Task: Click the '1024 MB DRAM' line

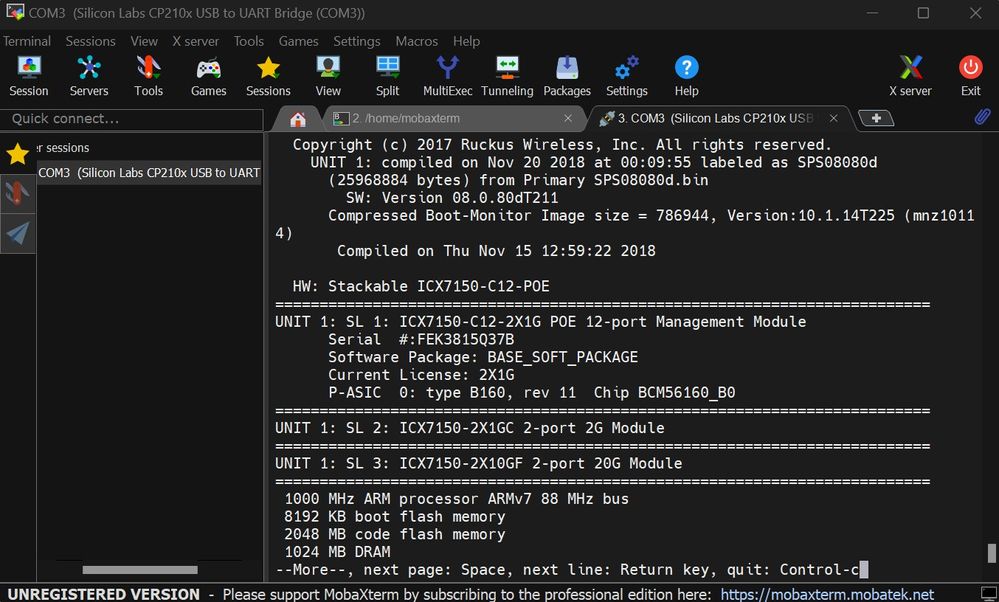Action: 337,552
